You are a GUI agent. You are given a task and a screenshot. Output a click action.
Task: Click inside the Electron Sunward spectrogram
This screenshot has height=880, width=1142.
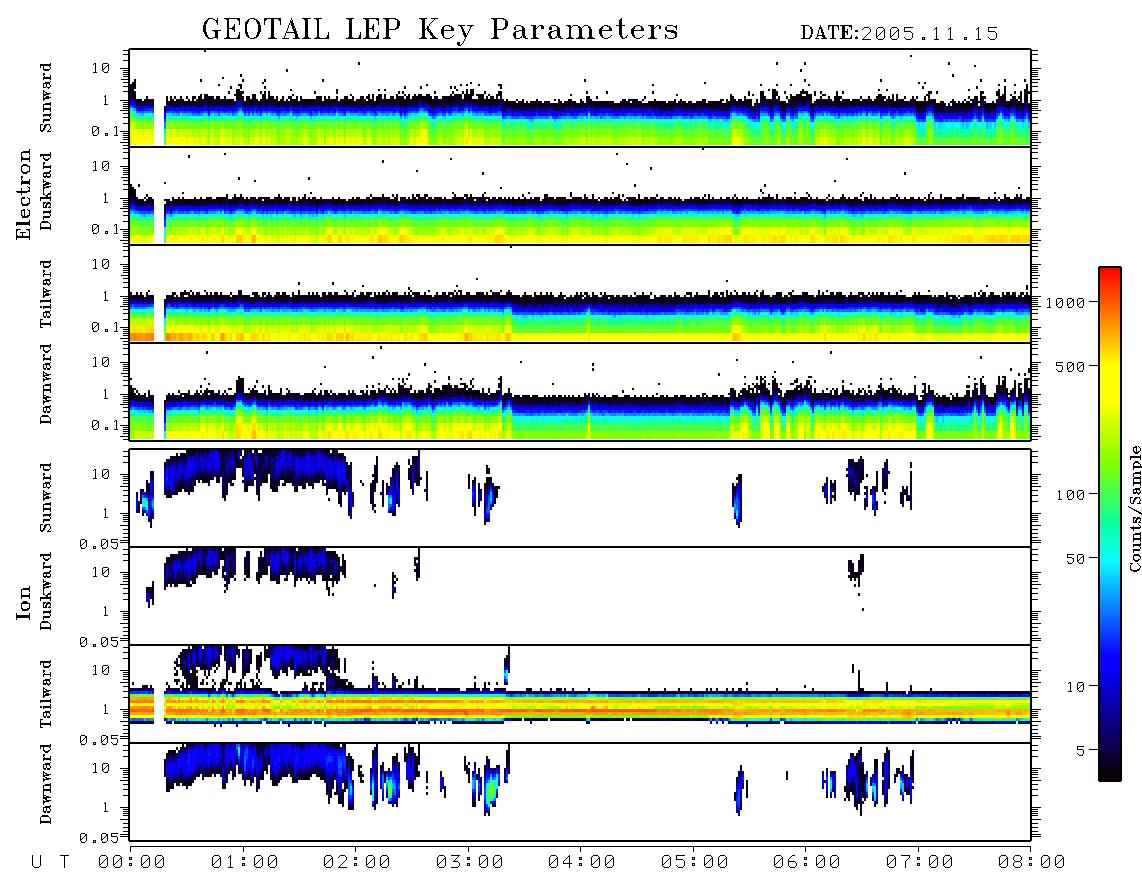point(580,98)
